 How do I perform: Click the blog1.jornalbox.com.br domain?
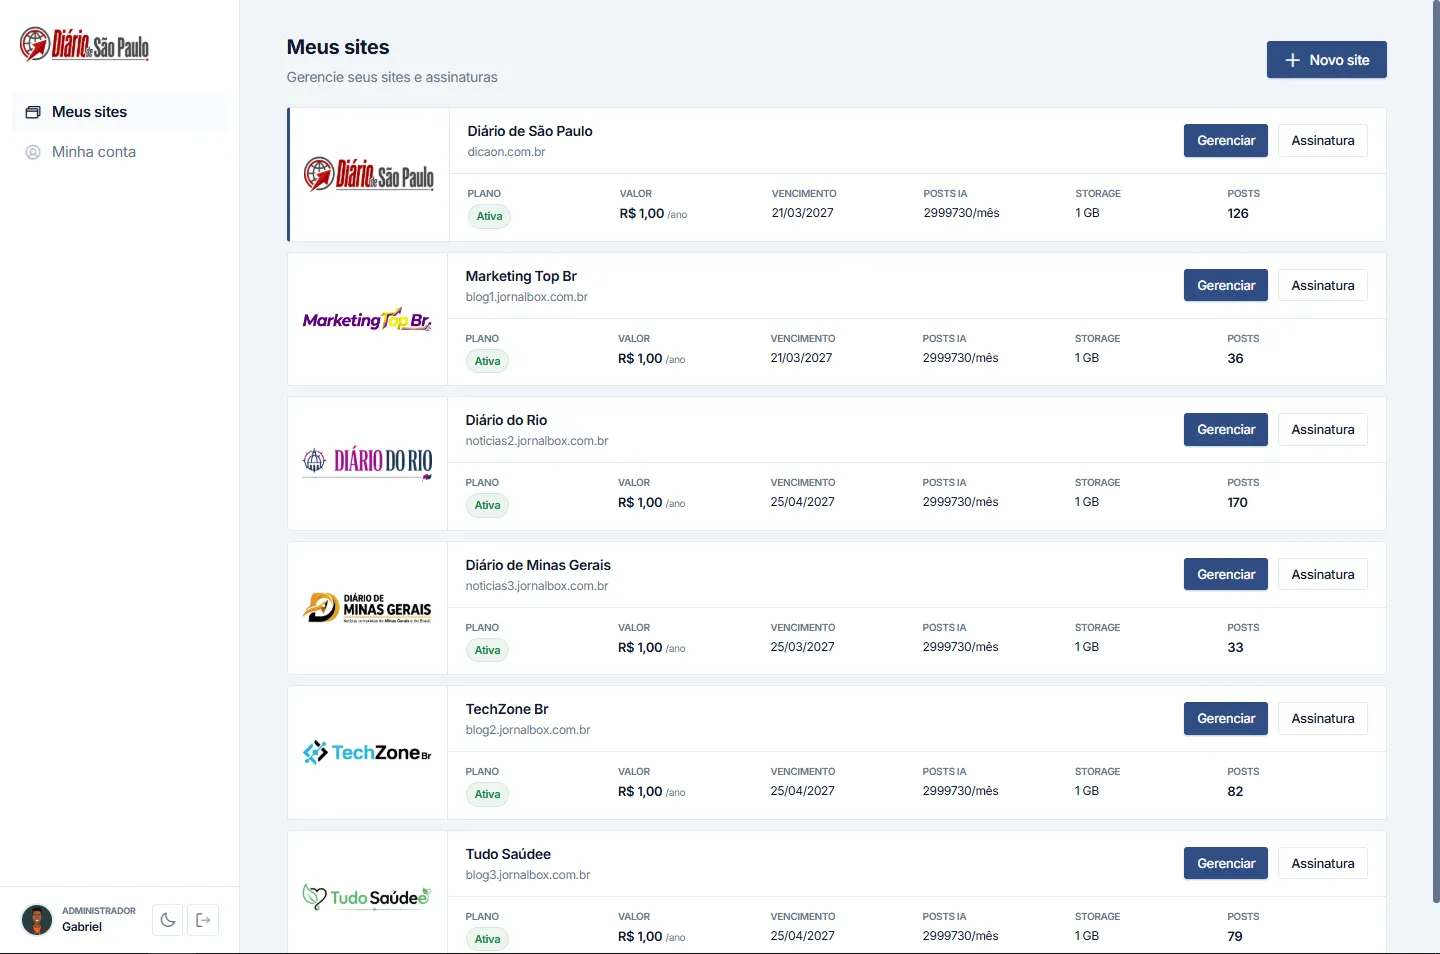coord(527,297)
